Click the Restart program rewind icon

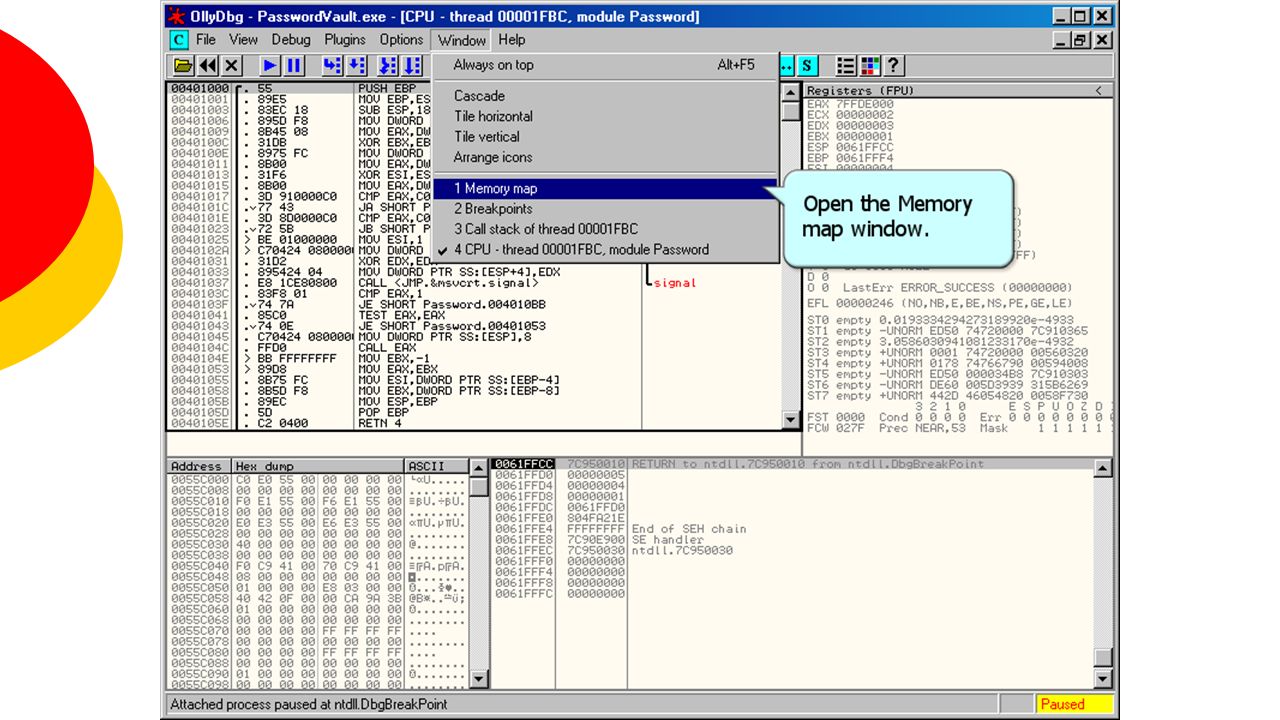coord(208,66)
